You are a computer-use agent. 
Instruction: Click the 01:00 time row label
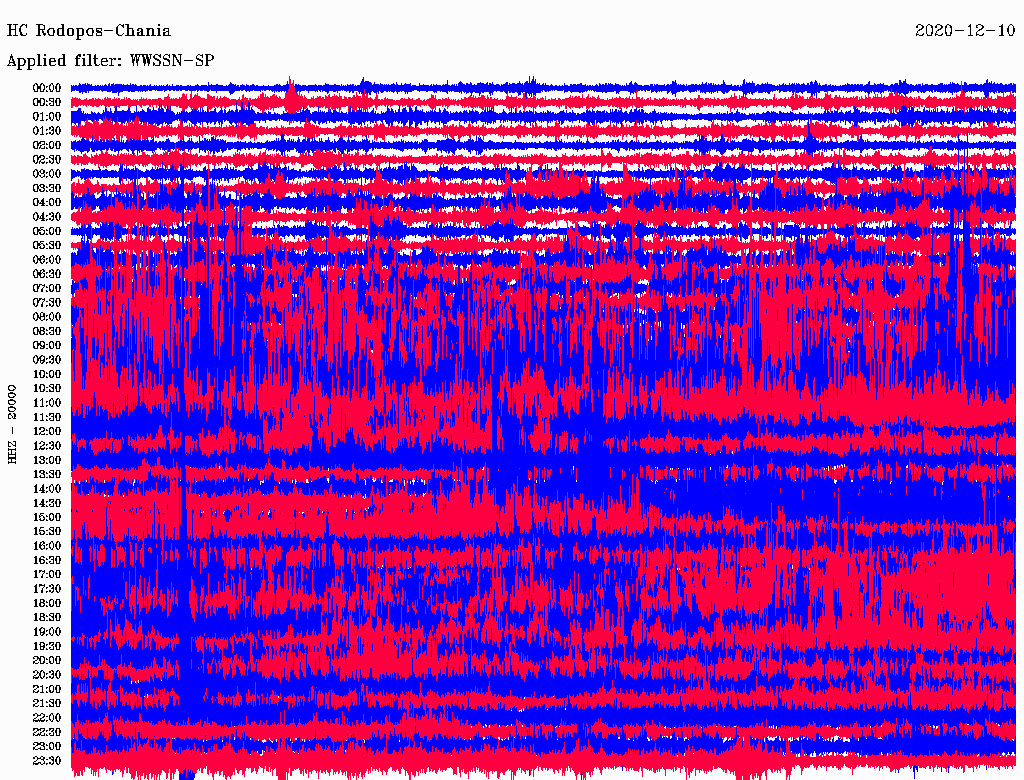click(x=47, y=116)
